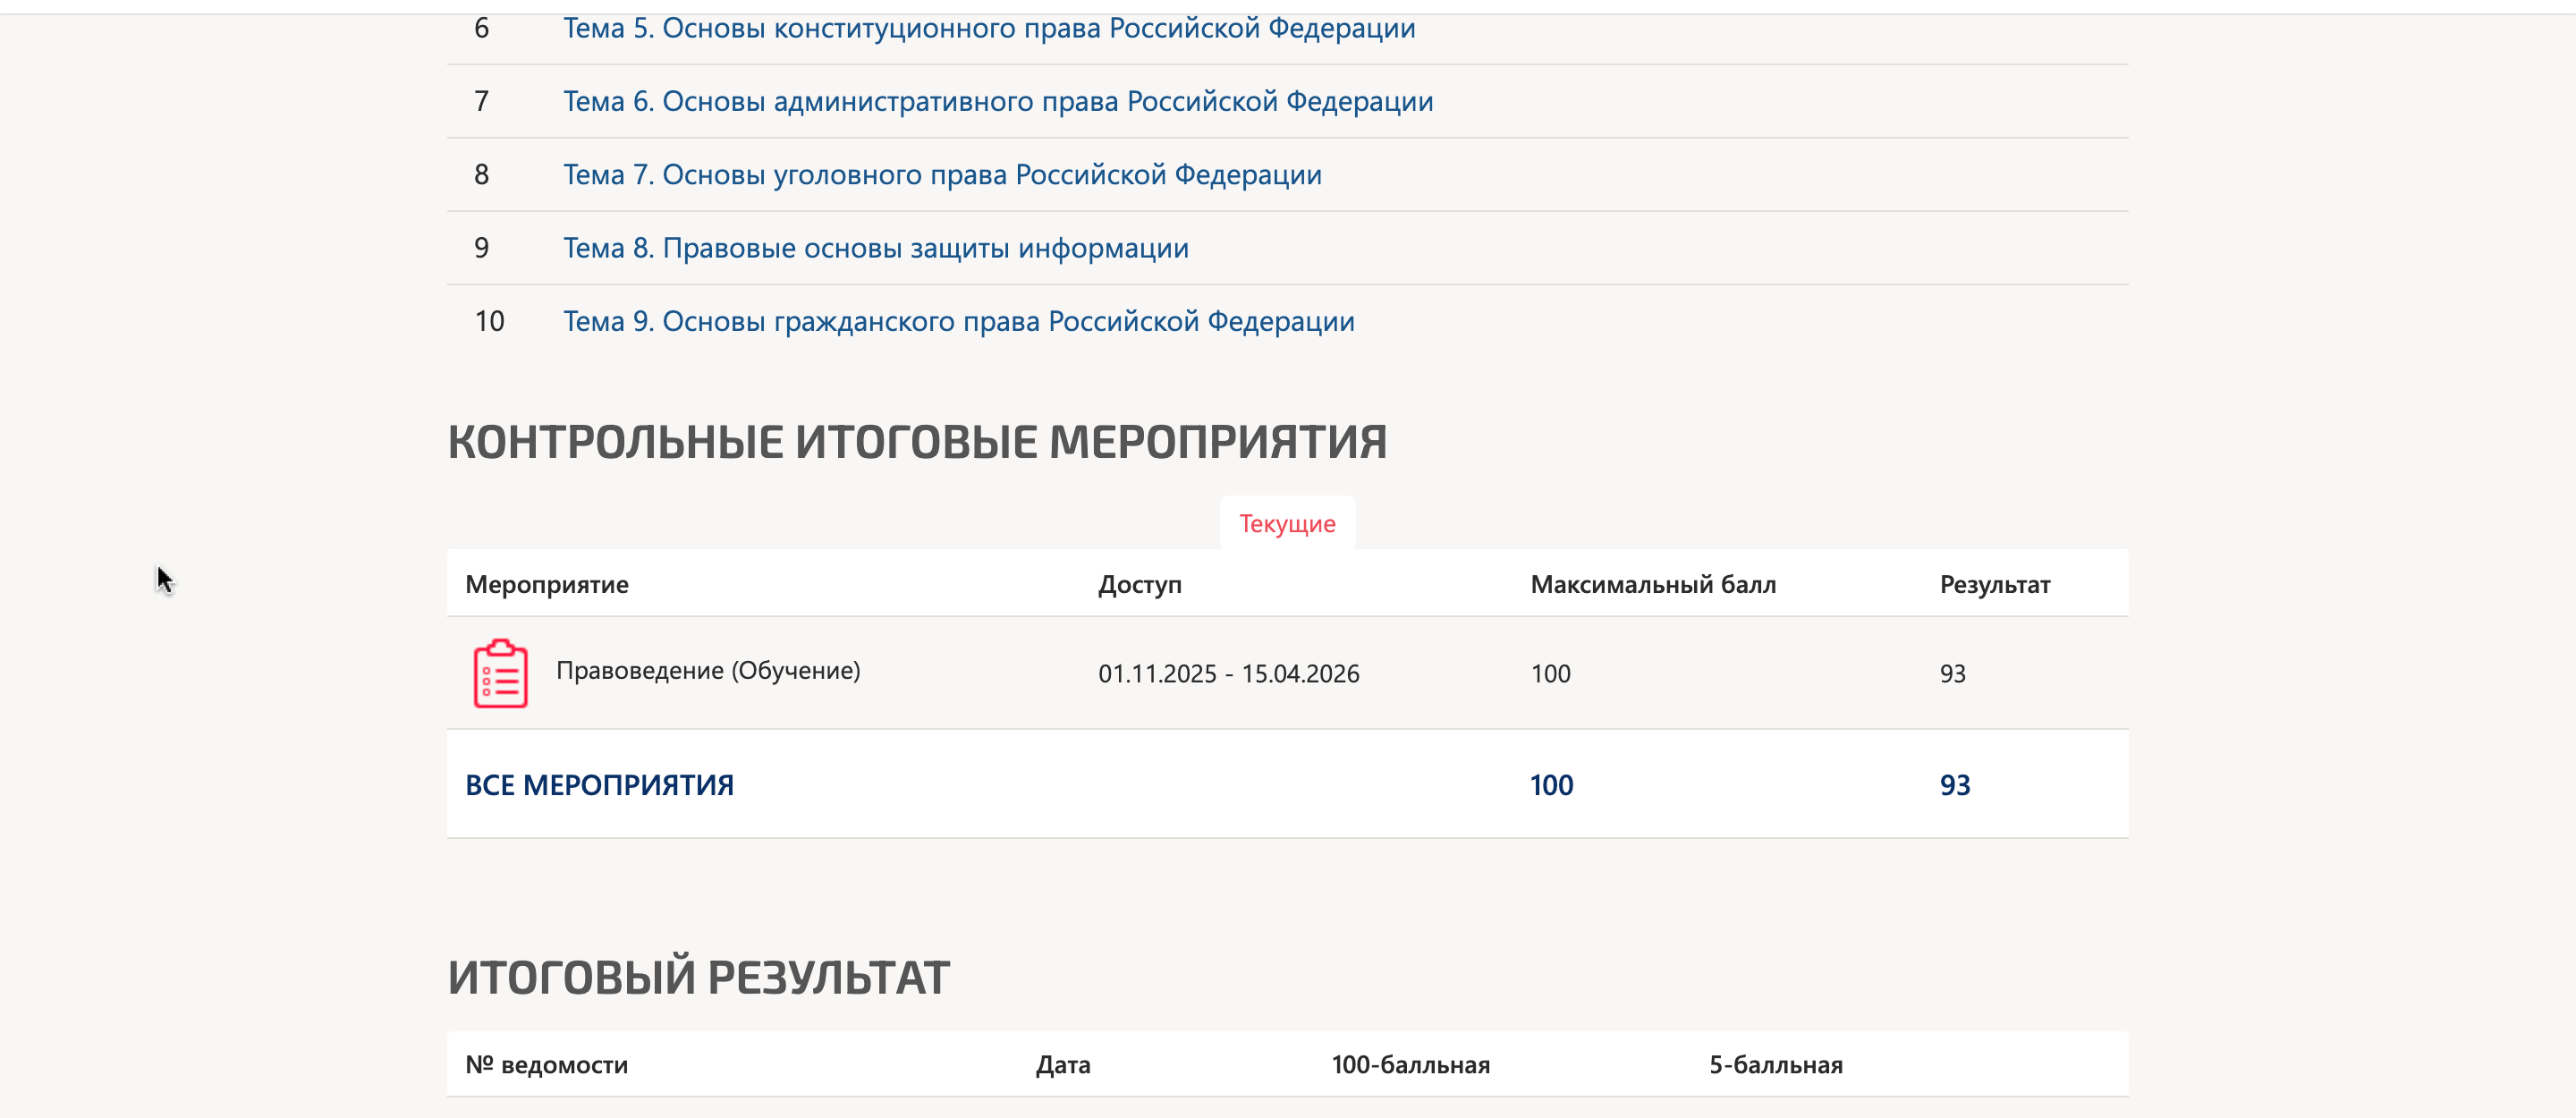Open Тема 5 конституционного права link
This screenshot has width=2576, height=1118.
[x=988, y=28]
